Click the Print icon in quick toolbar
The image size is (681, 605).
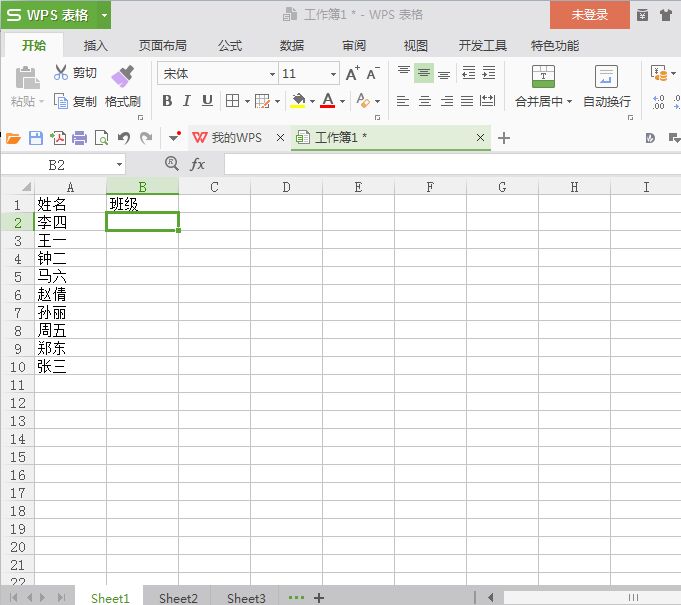pos(79,138)
